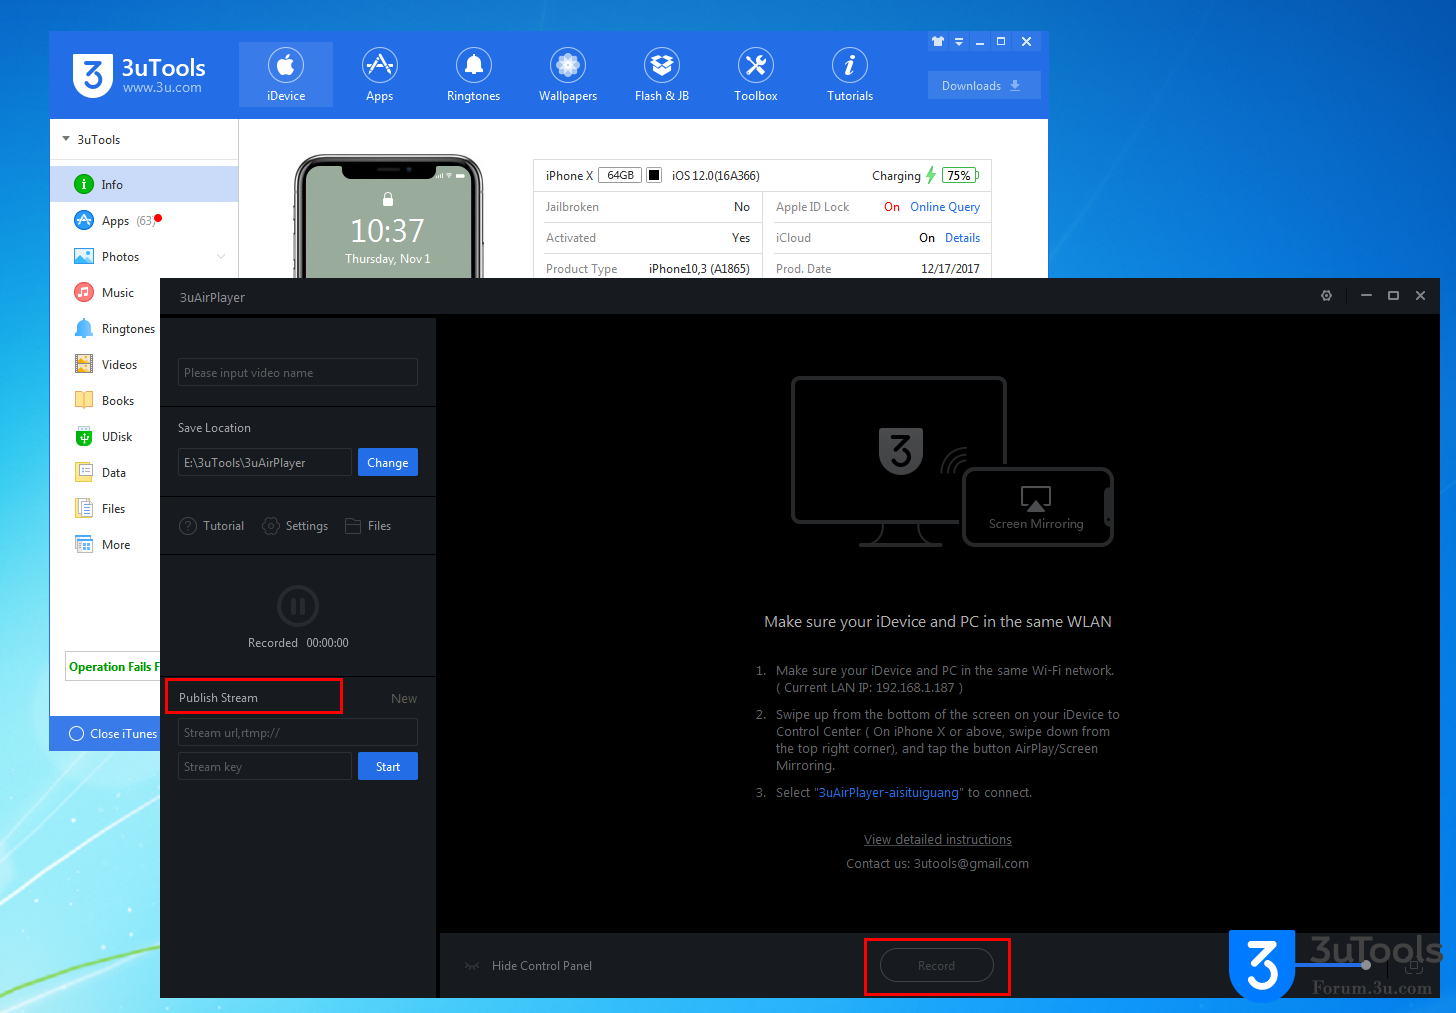This screenshot has height=1013, width=1456.
Task: Click the 64GB storage label
Action: (x=620, y=175)
